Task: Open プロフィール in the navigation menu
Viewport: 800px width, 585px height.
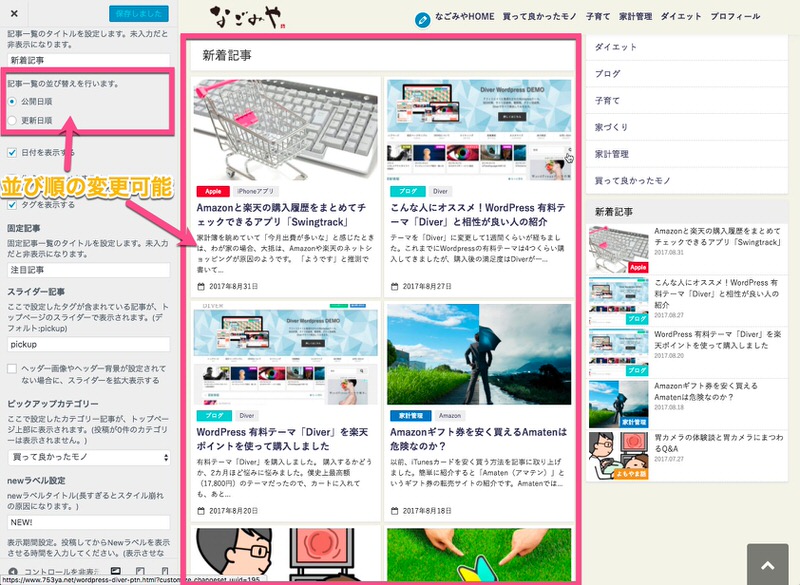Action: tap(735, 18)
